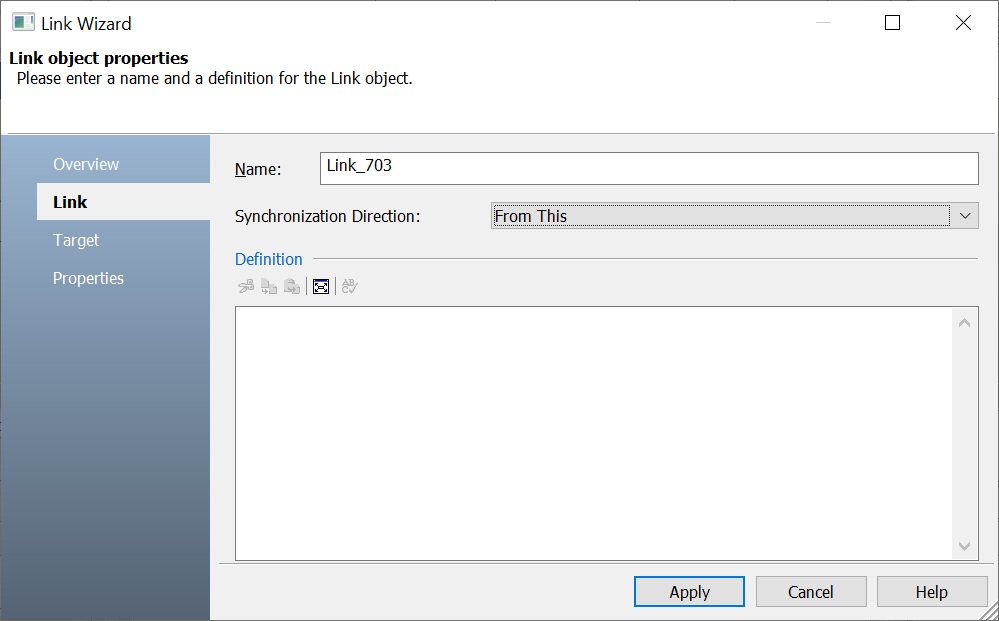
Task: Open the Synchronization Direction dropdown arrow
Action: pyautogui.click(x=965, y=216)
